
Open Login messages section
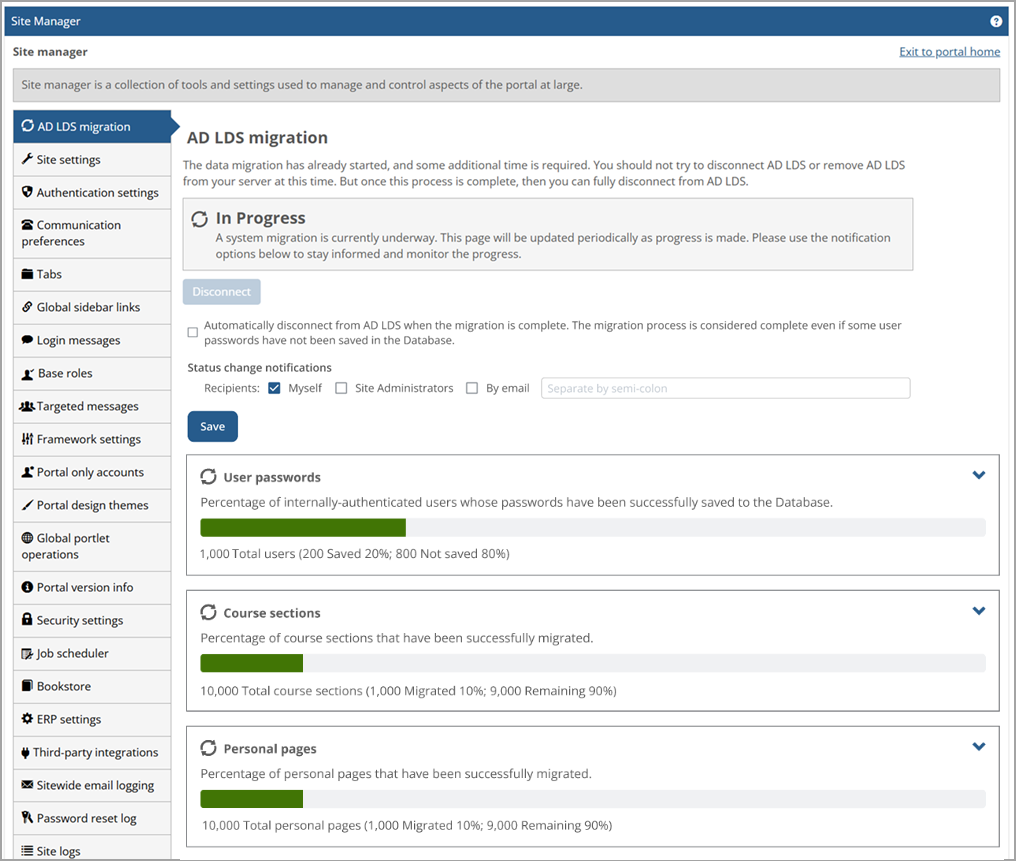pos(92,340)
